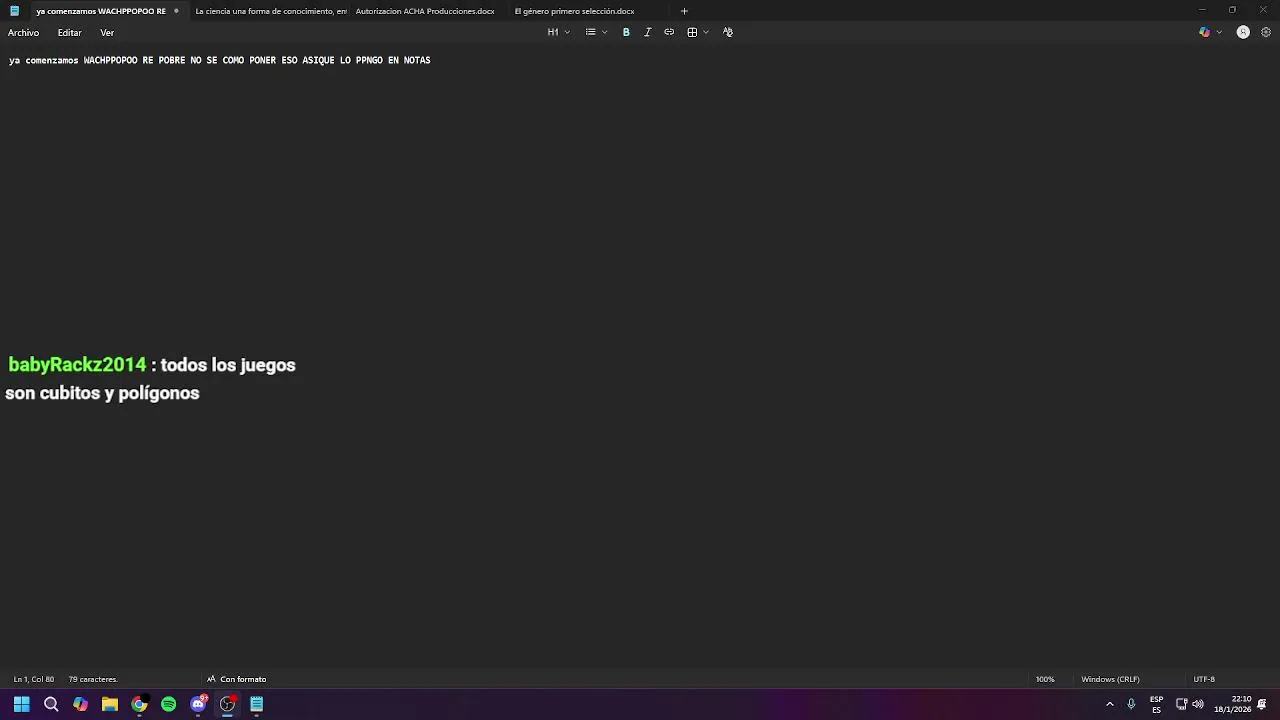Open the Copilot icon in Notepad
This screenshot has height=720, width=1280.
1204,32
